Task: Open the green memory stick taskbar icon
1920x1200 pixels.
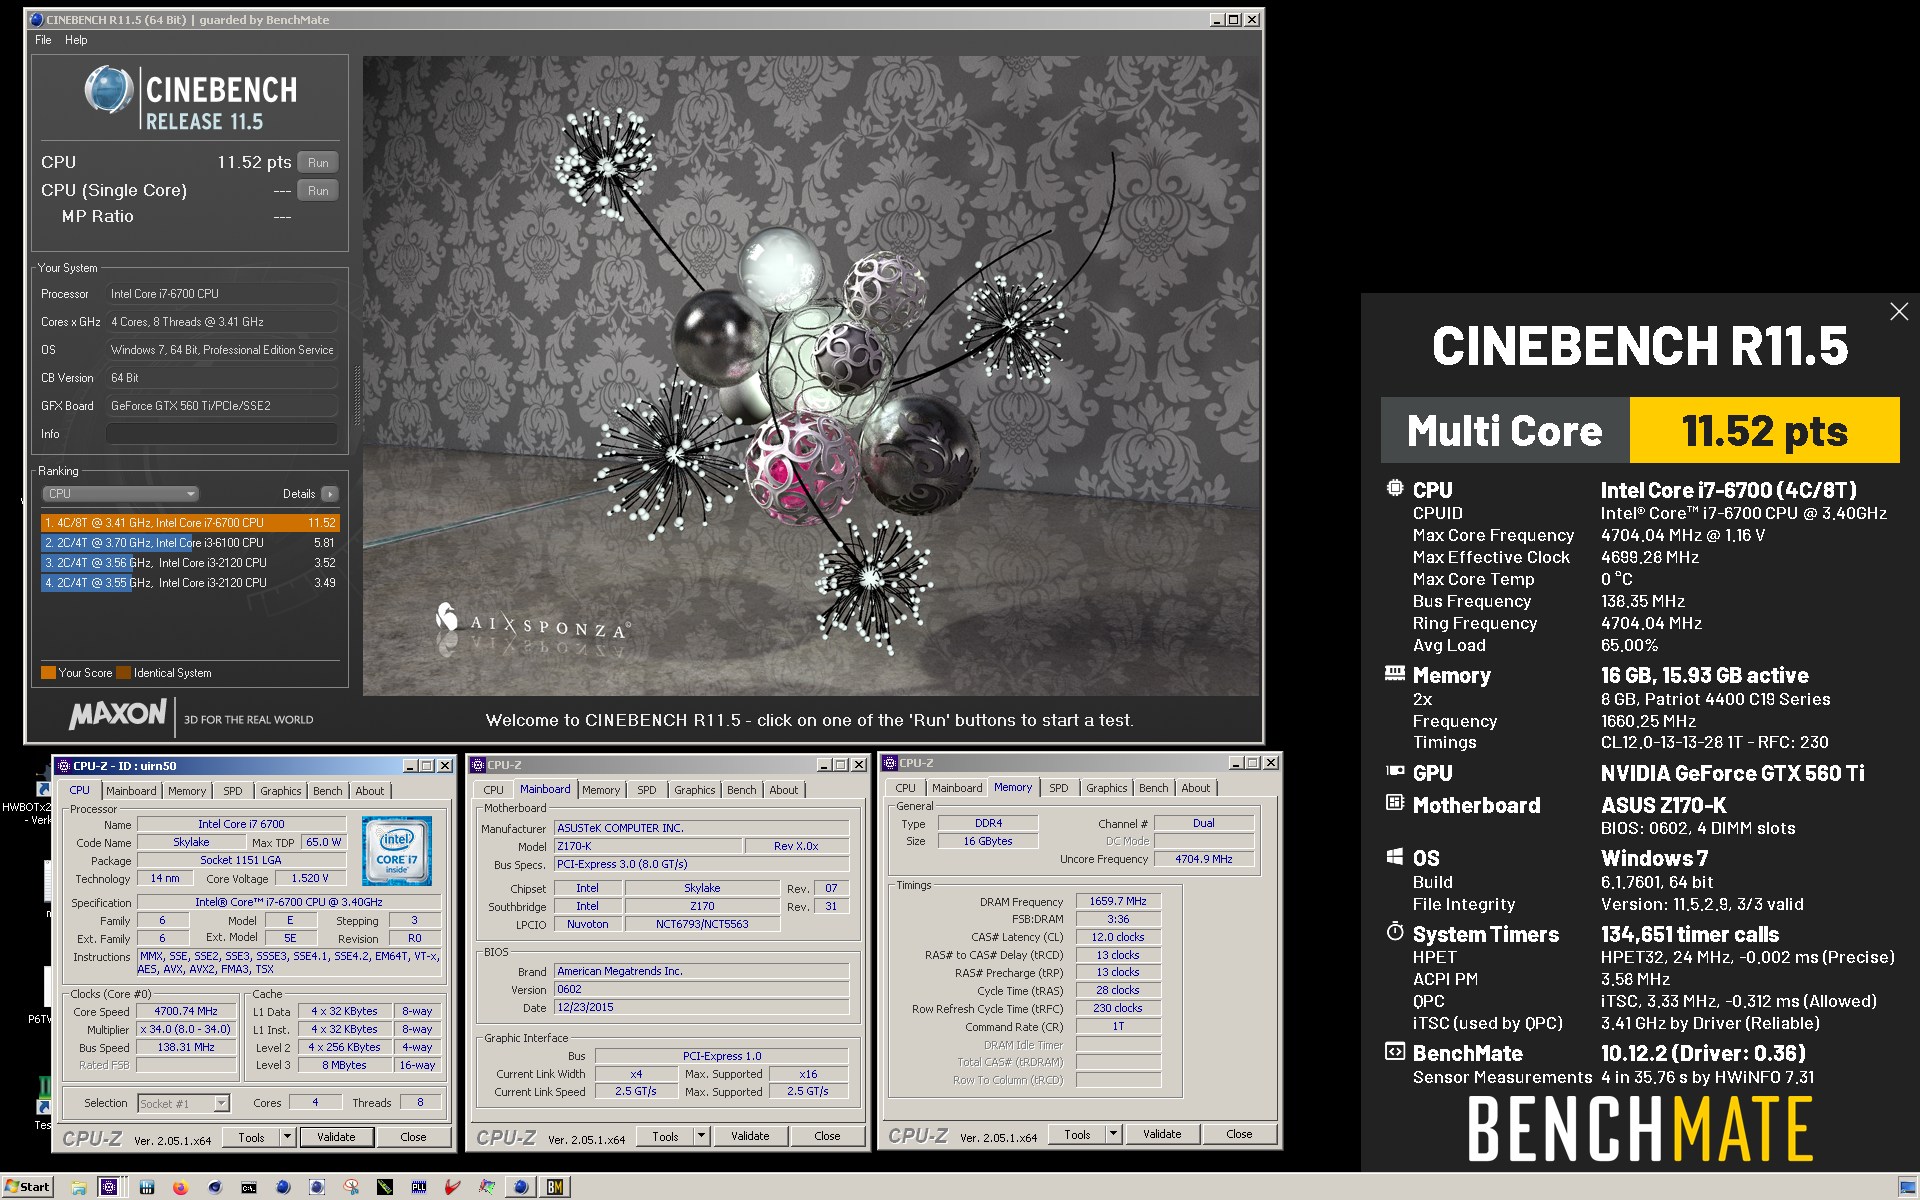Action: [x=385, y=1187]
